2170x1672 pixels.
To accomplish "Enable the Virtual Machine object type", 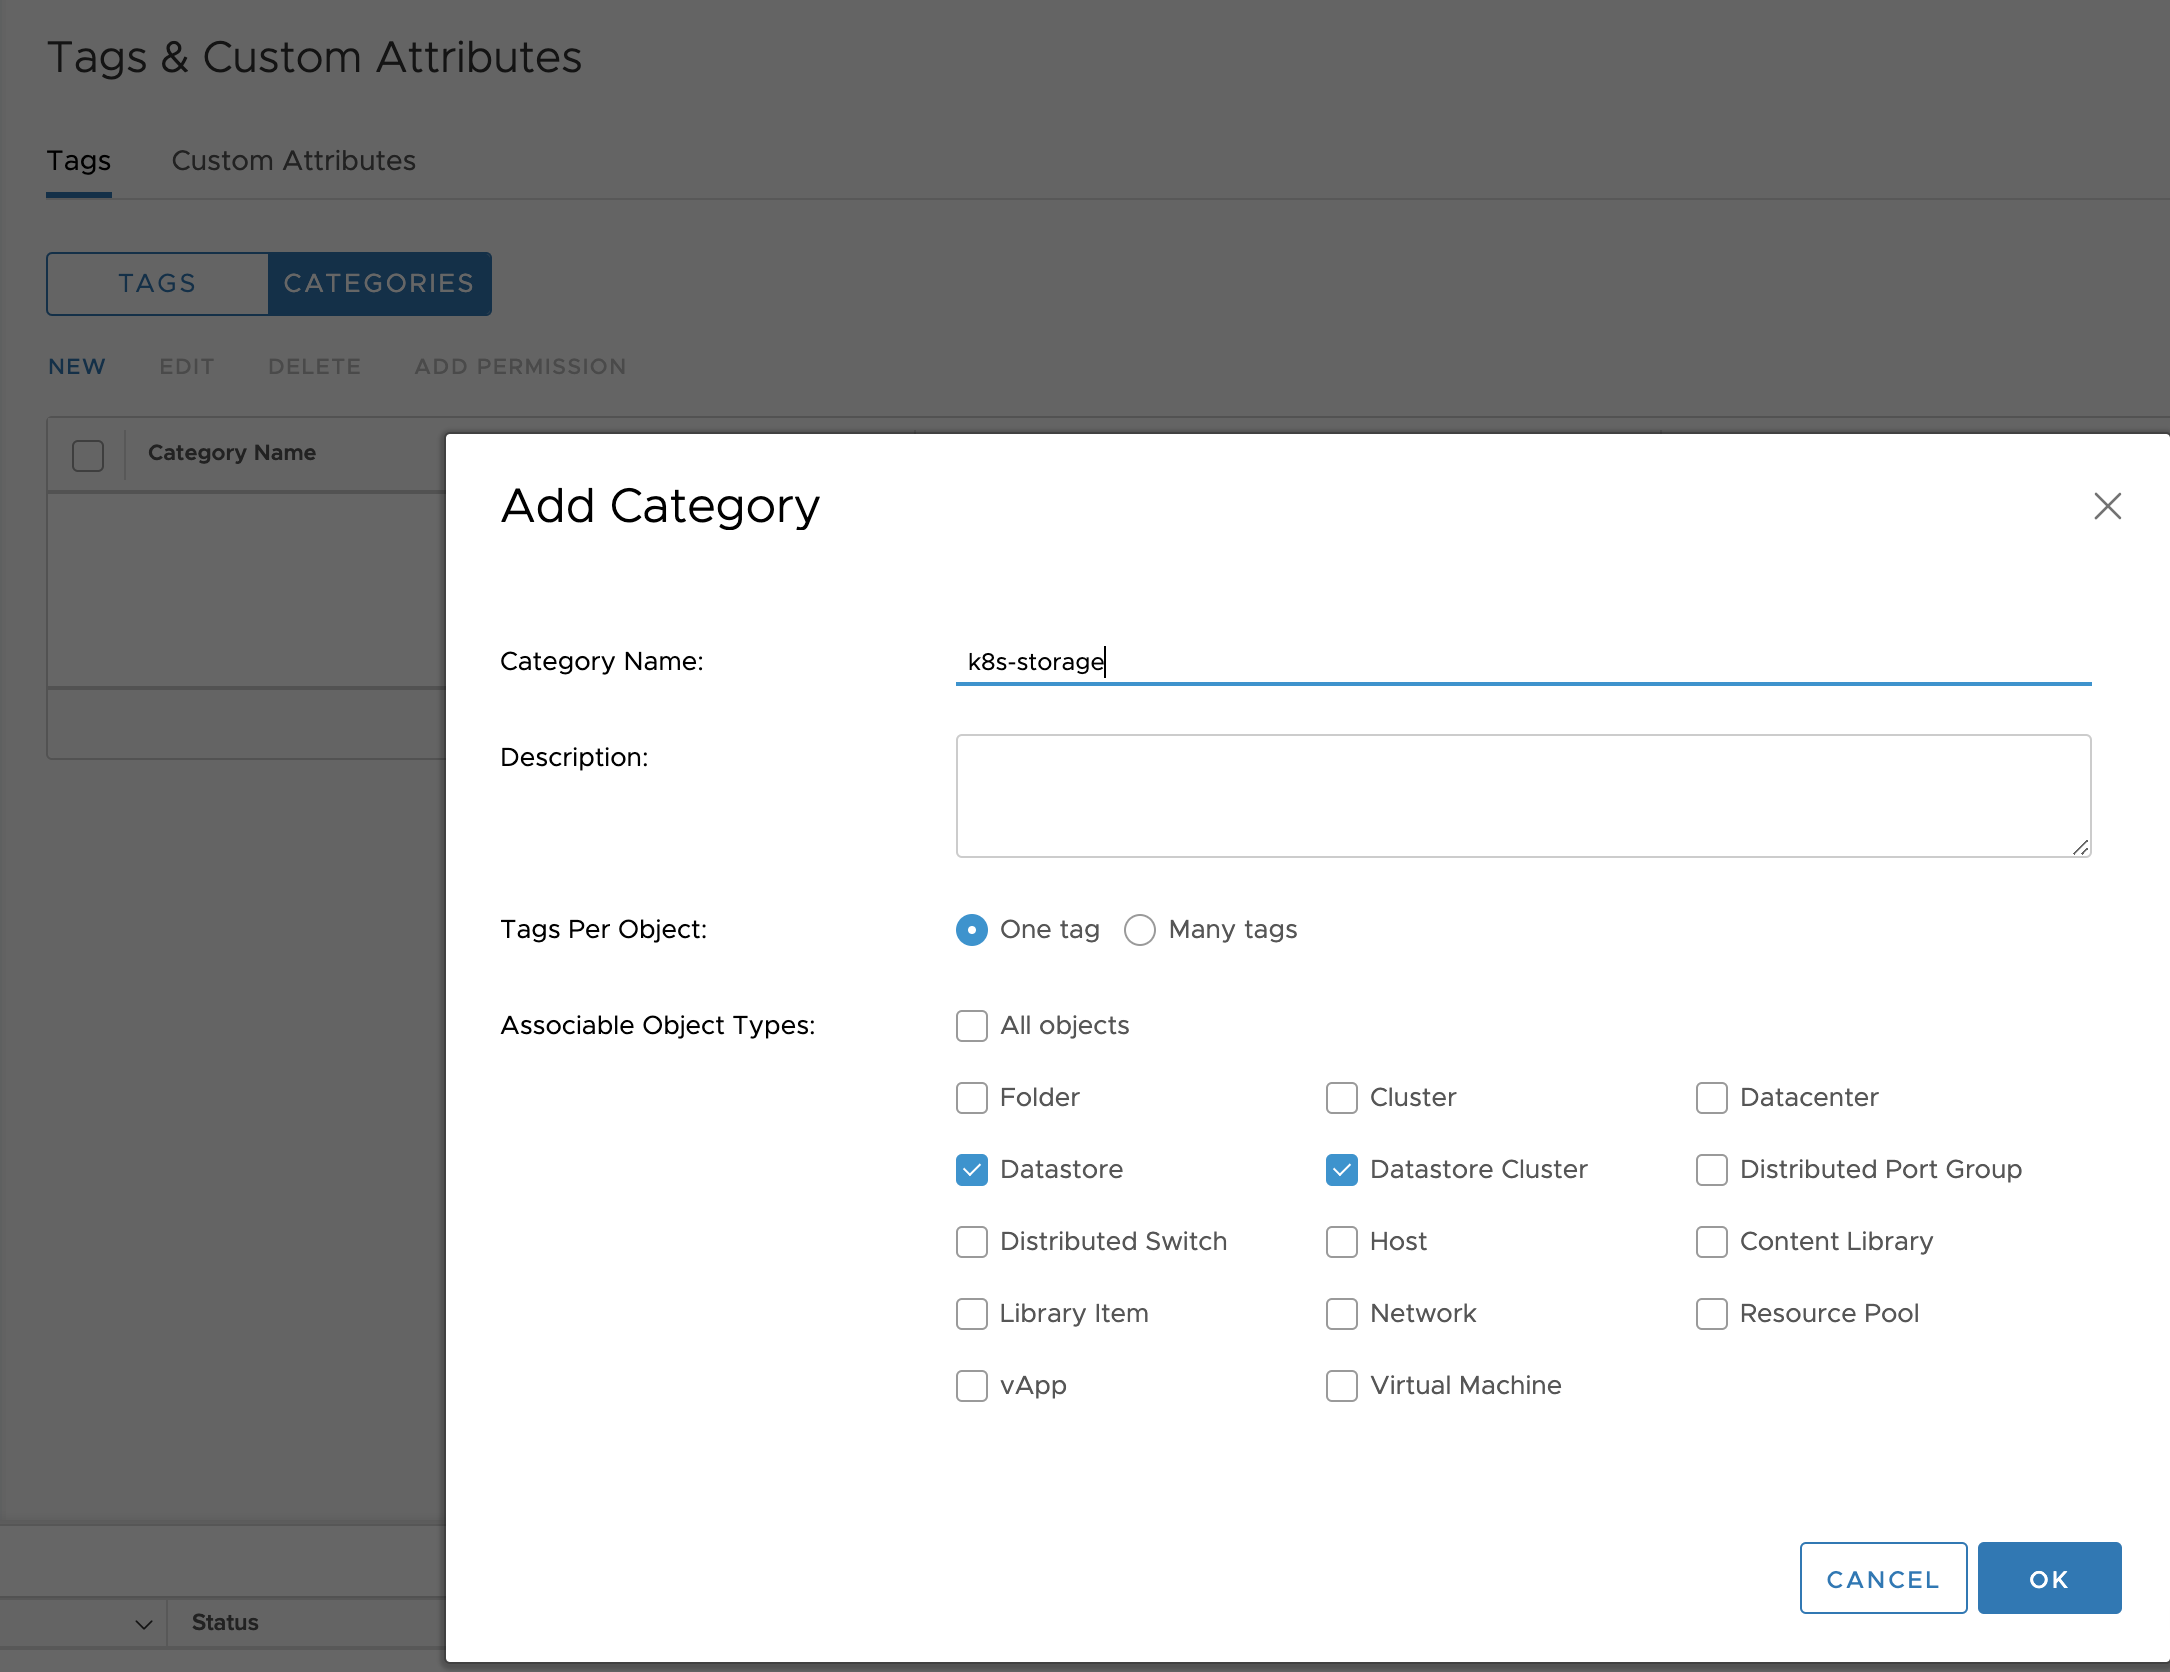I will 1342,1386.
